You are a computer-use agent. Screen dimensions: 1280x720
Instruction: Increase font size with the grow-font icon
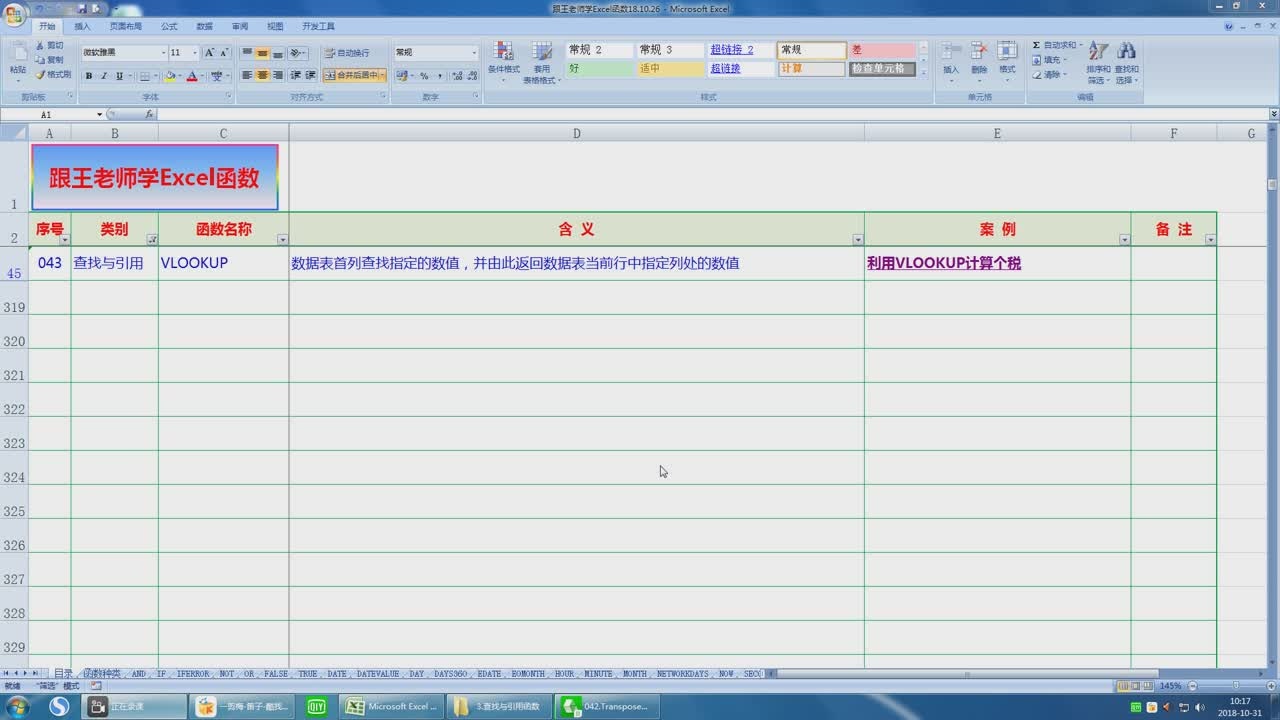click(x=209, y=52)
